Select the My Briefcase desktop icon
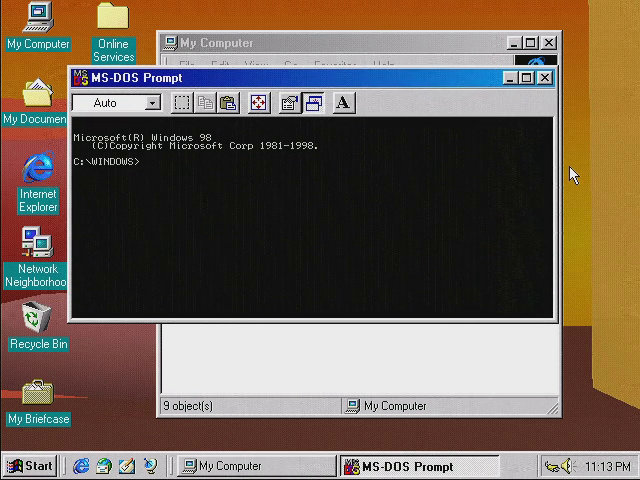This screenshot has height=480, width=640. click(x=38, y=403)
